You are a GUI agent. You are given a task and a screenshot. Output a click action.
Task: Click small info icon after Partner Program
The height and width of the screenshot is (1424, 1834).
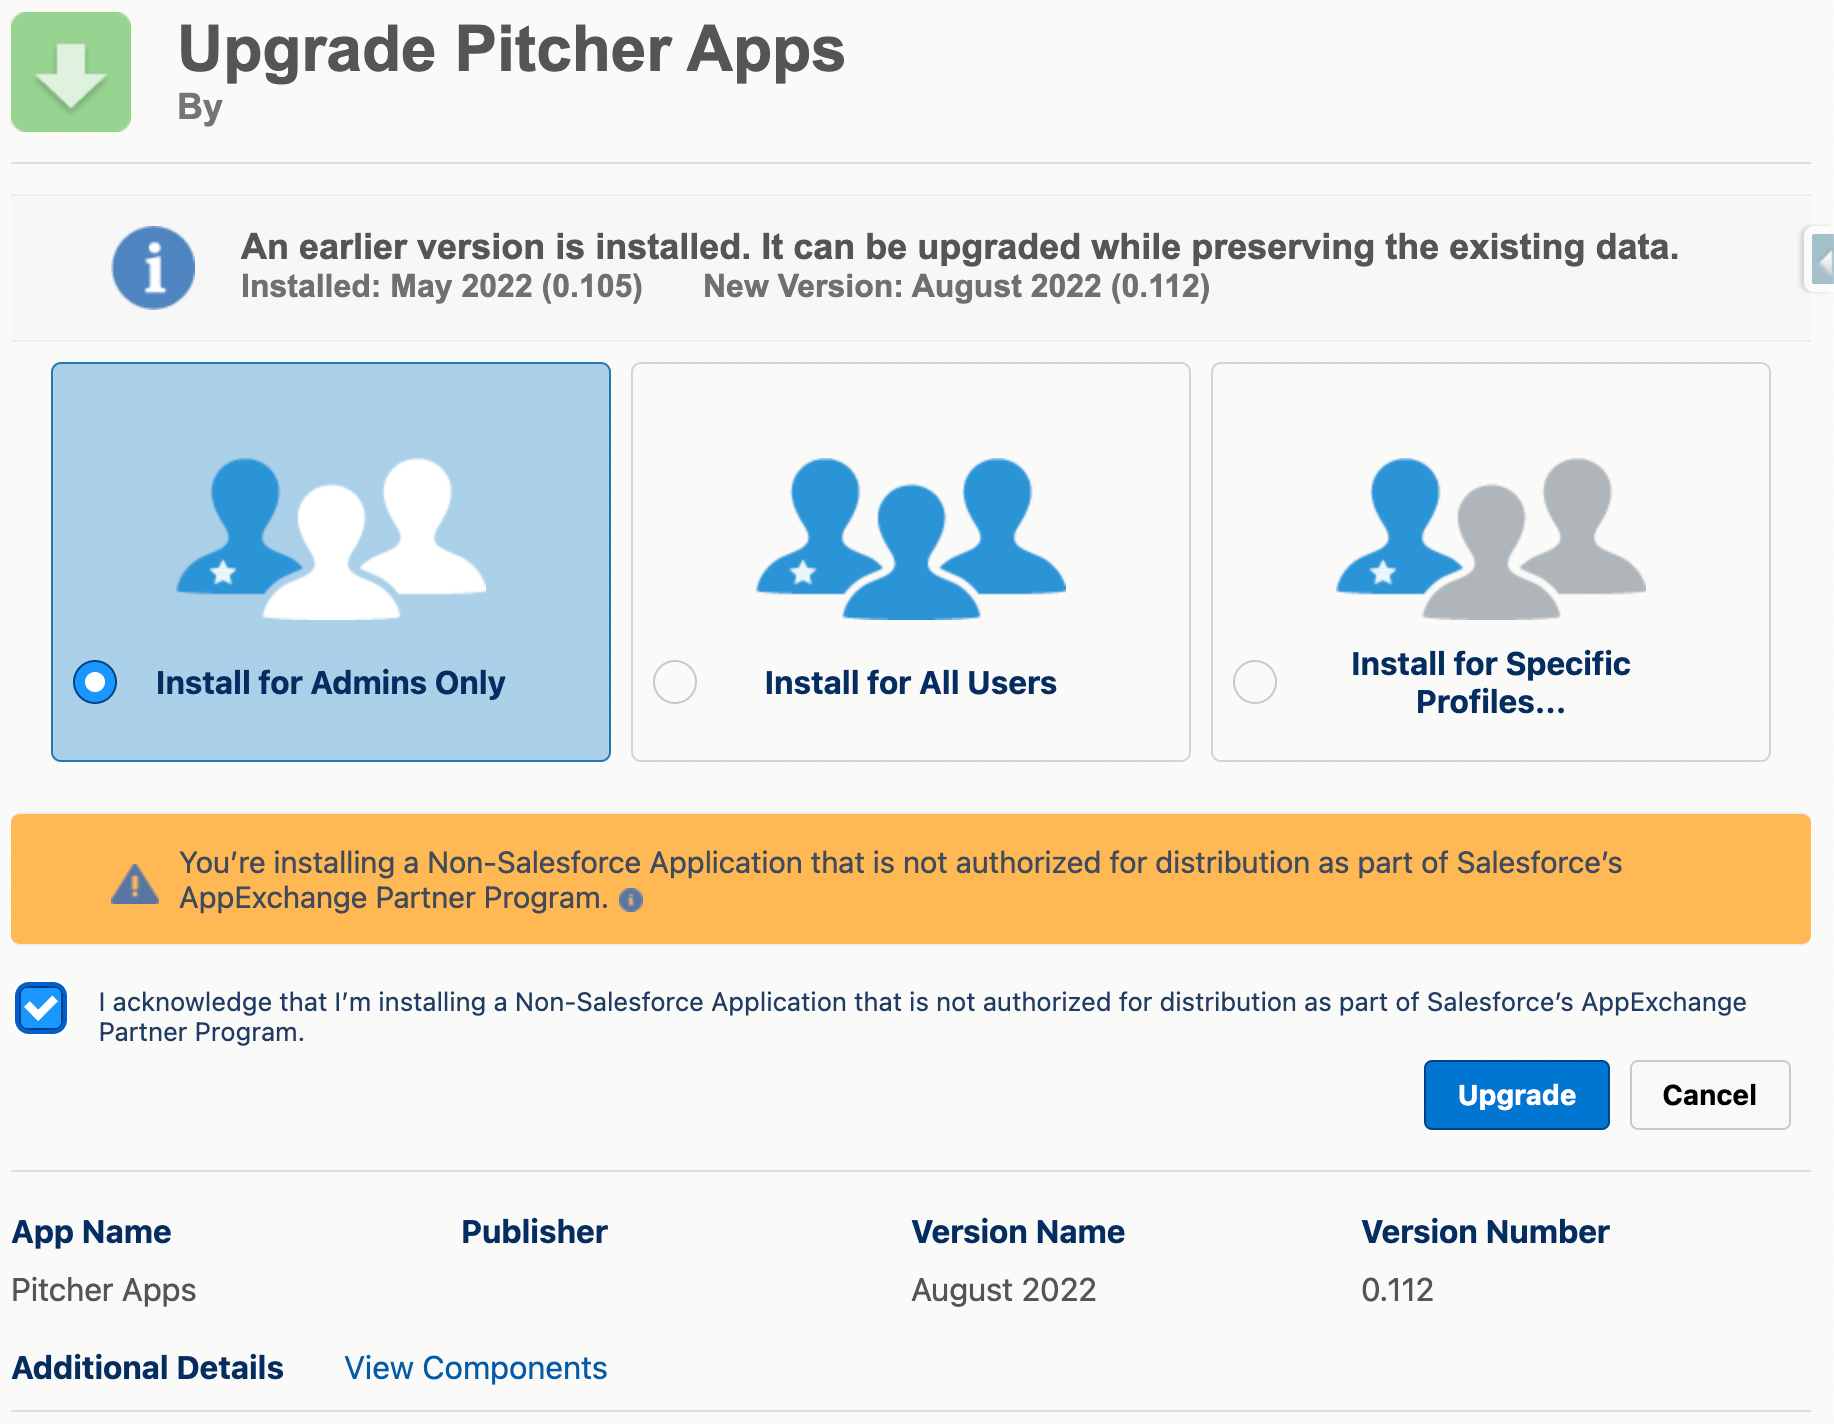pyautogui.click(x=631, y=900)
